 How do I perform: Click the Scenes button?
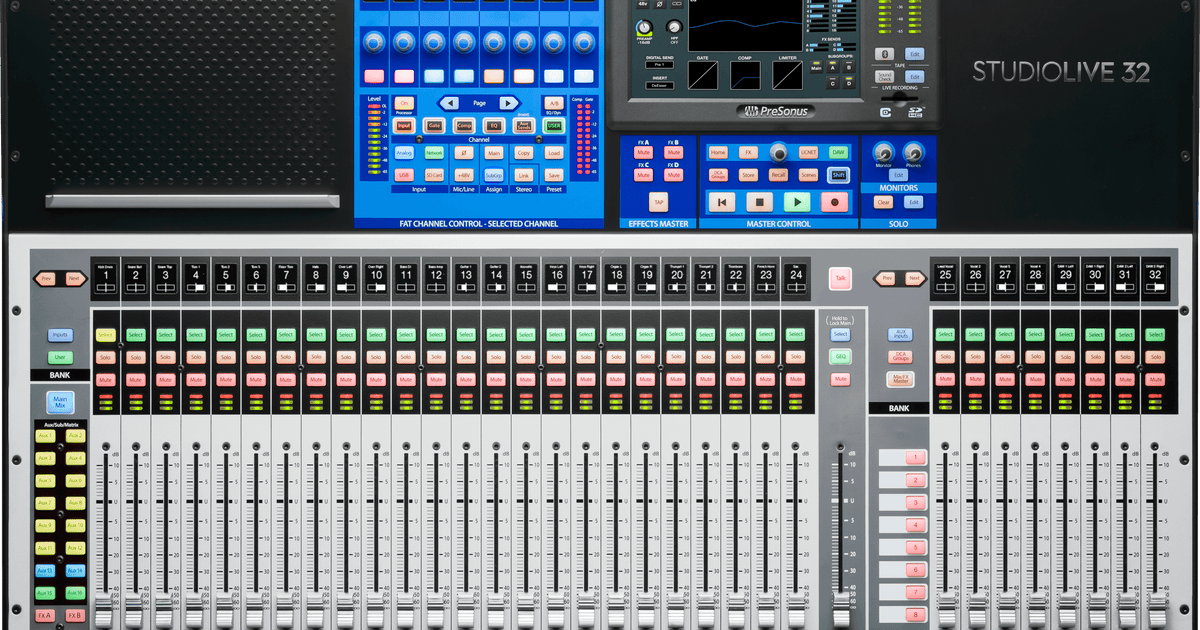(x=809, y=175)
